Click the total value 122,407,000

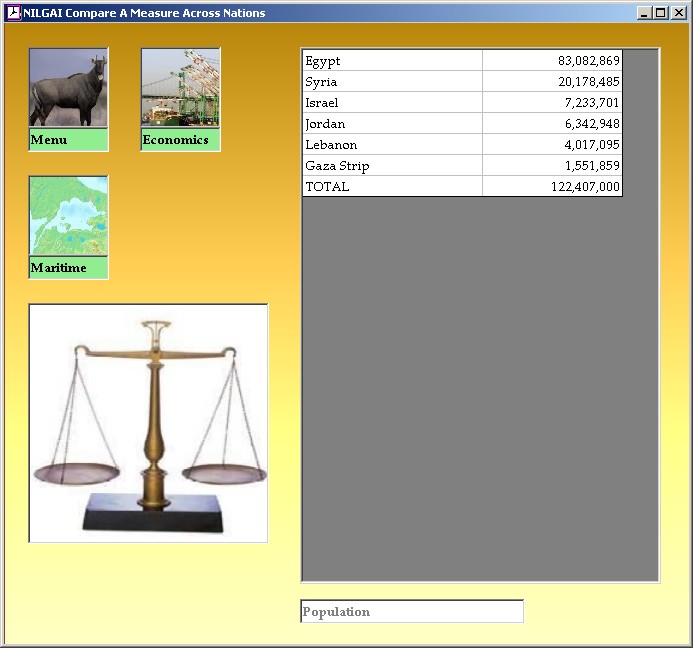click(x=552, y=187)
